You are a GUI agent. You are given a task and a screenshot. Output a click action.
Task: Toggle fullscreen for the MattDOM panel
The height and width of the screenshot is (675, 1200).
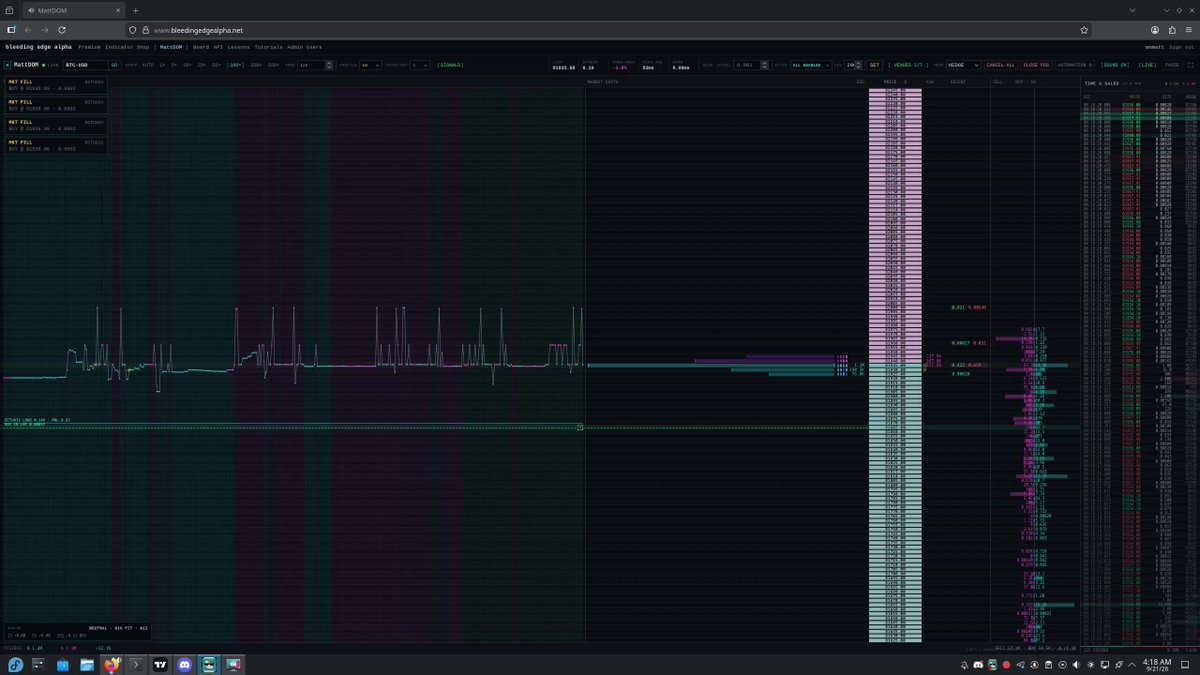[x=1190, y=65]
